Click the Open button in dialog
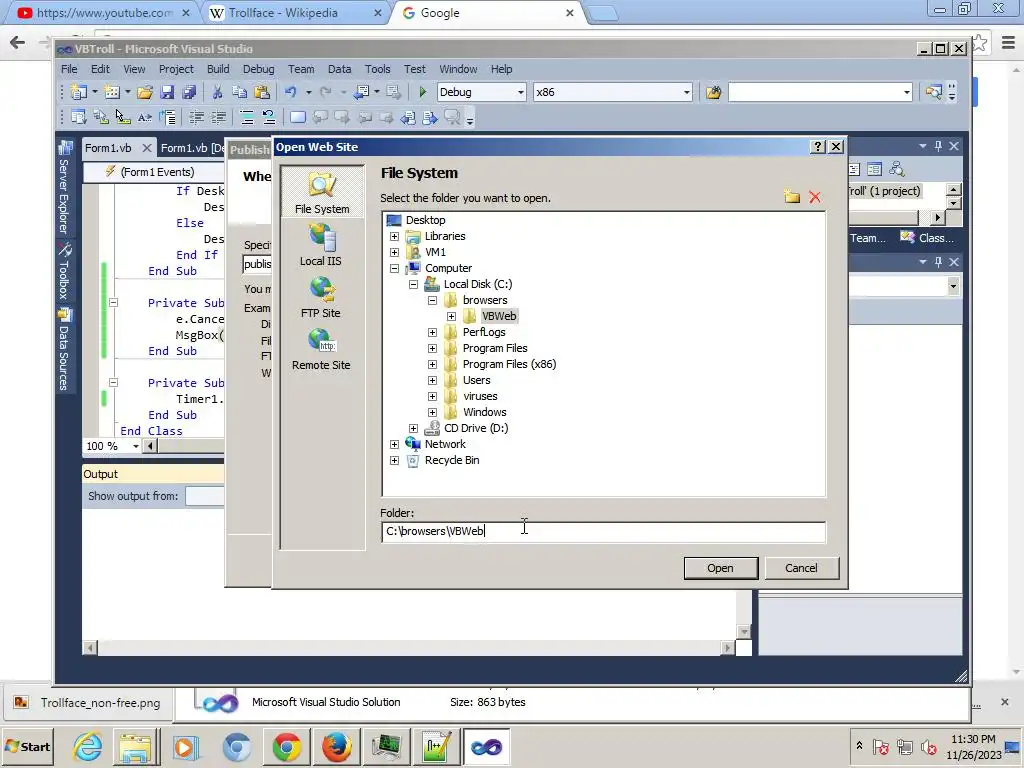 click(720, 568)
